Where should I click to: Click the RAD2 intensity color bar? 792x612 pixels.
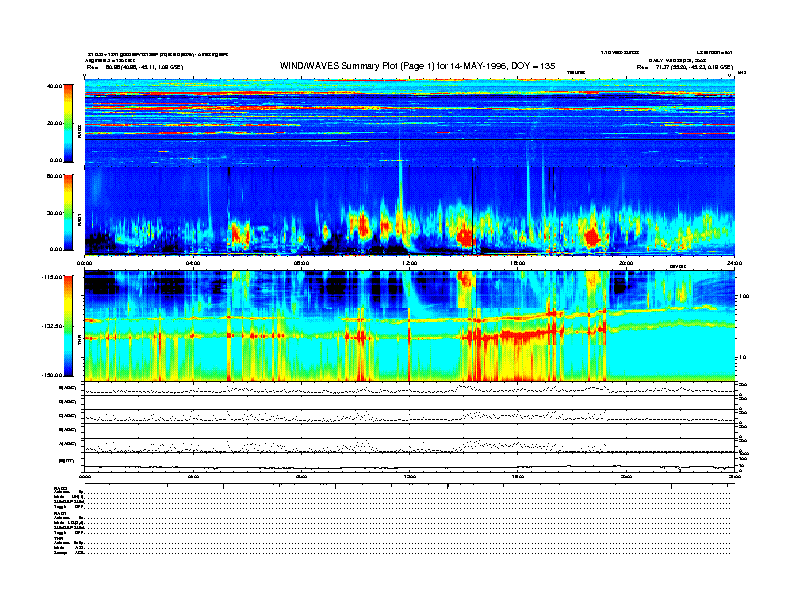point(68,123)
